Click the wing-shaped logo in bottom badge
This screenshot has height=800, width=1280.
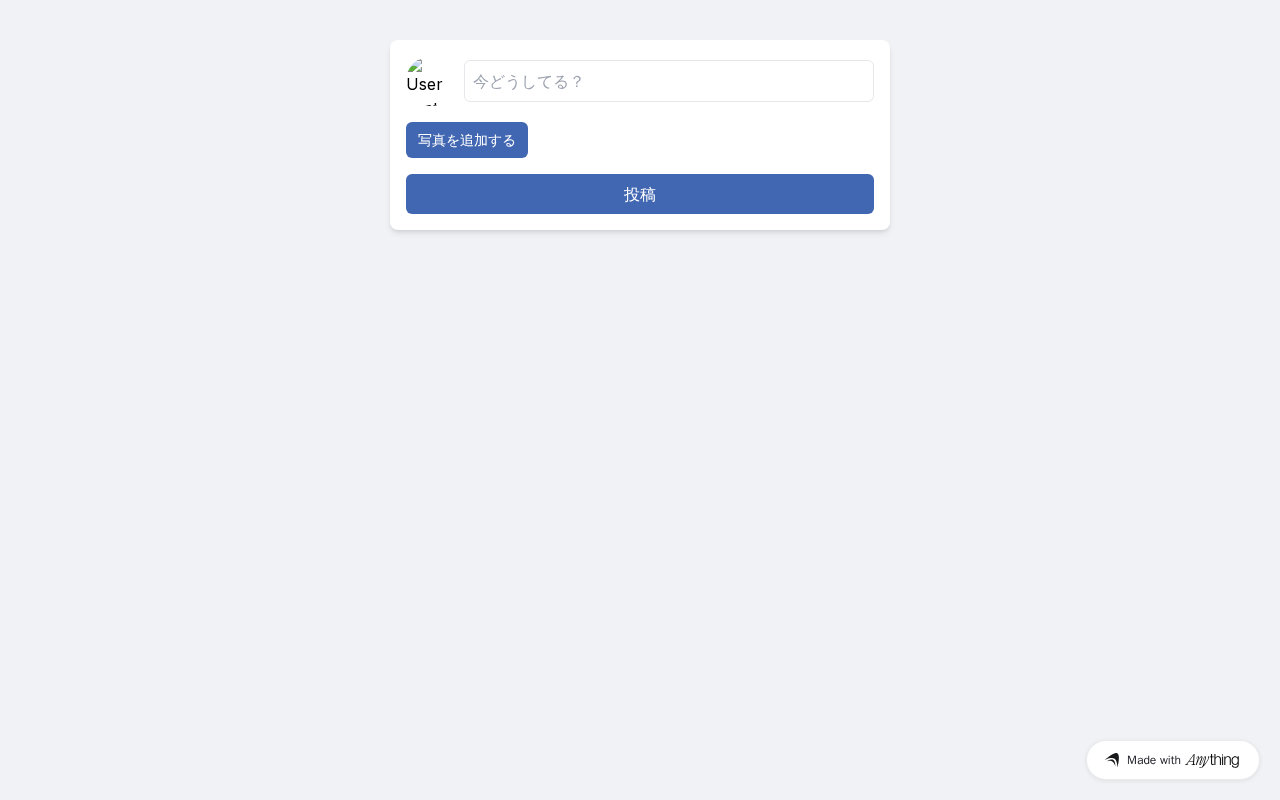(x=1112, y=760)
